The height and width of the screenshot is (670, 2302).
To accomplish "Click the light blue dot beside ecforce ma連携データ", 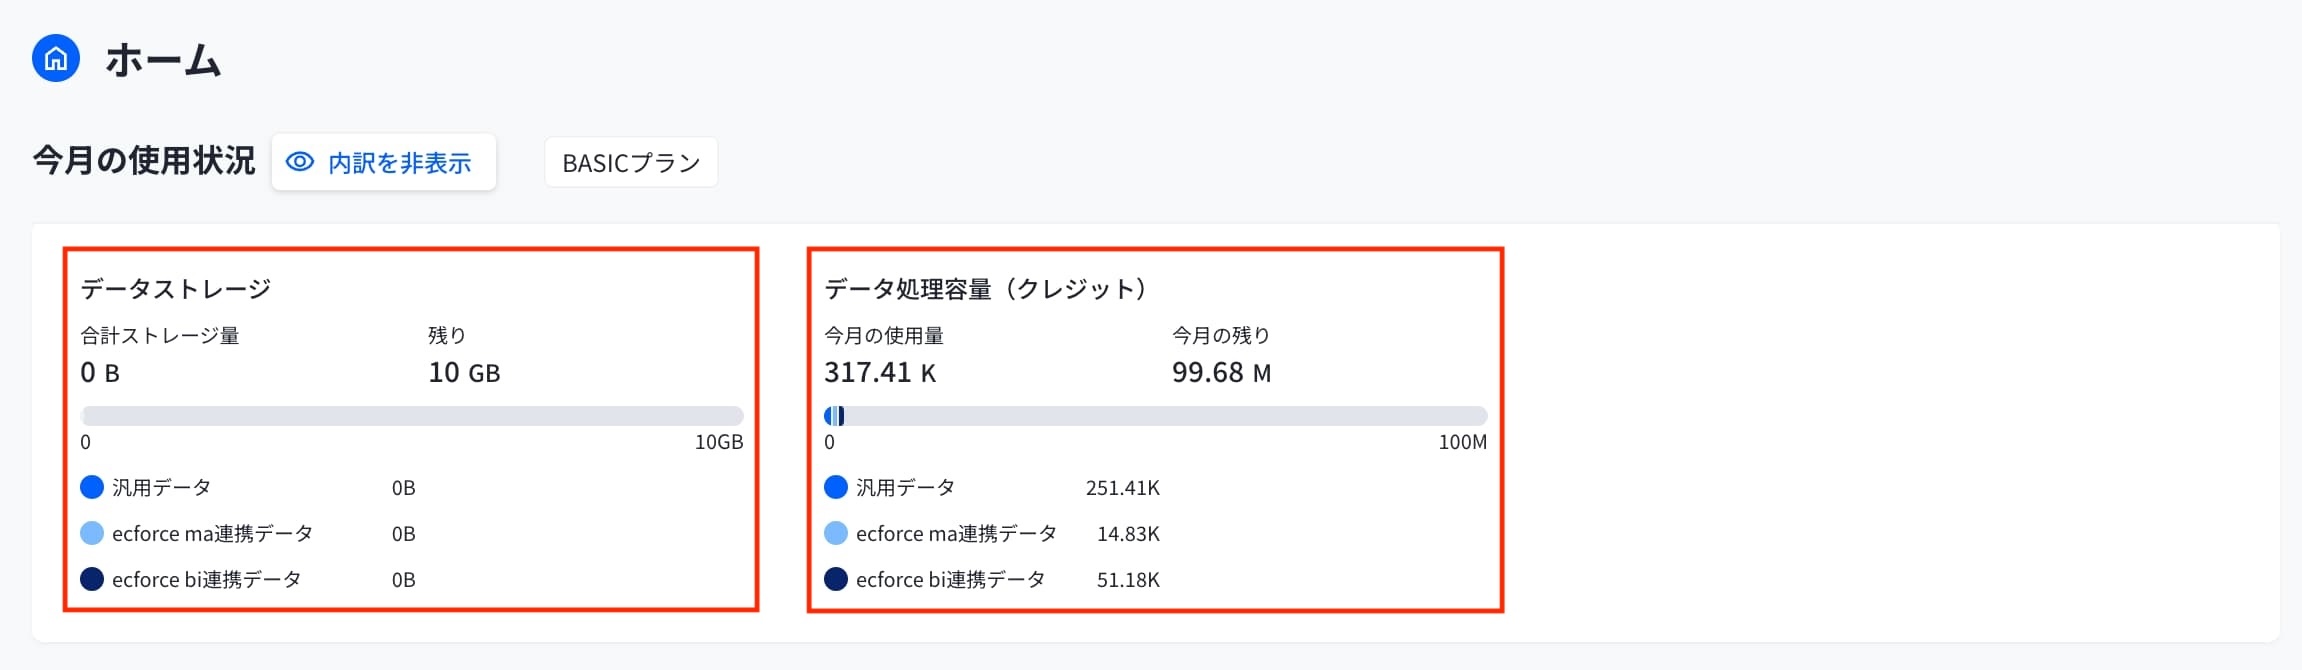I will coord(91,534).
